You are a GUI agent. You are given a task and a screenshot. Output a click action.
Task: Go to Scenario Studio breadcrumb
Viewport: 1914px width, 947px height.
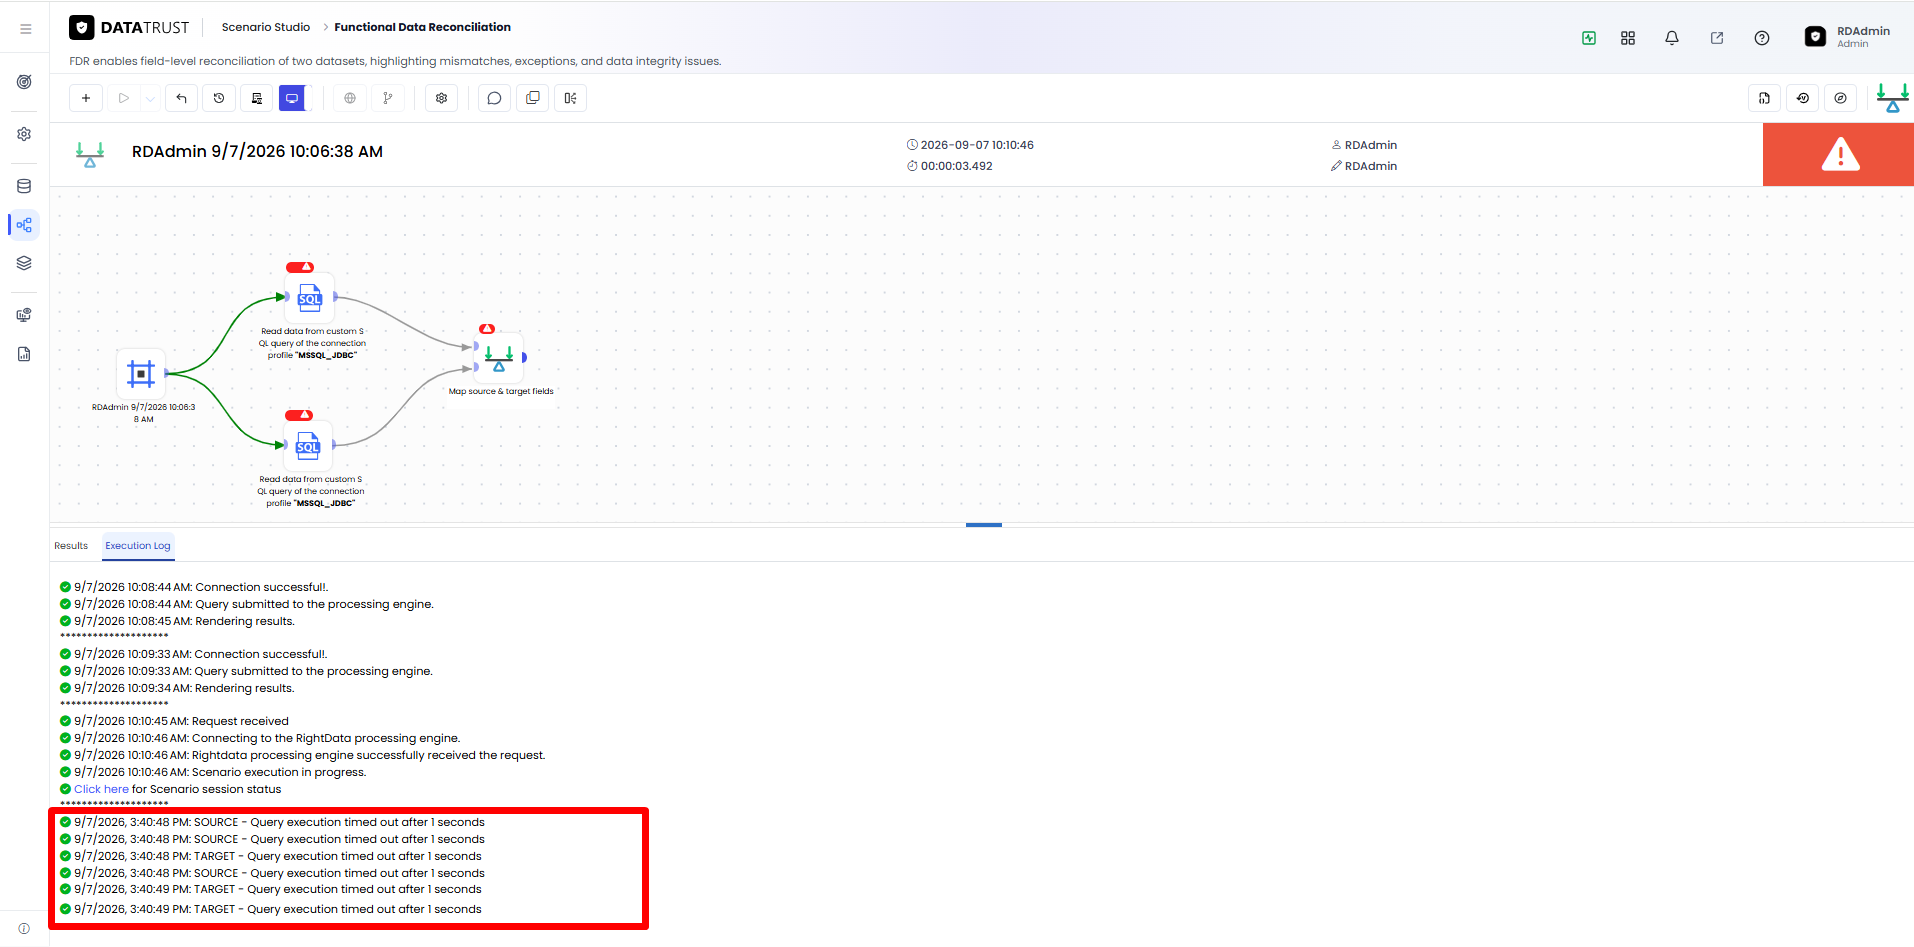click(x=266, y=27)
